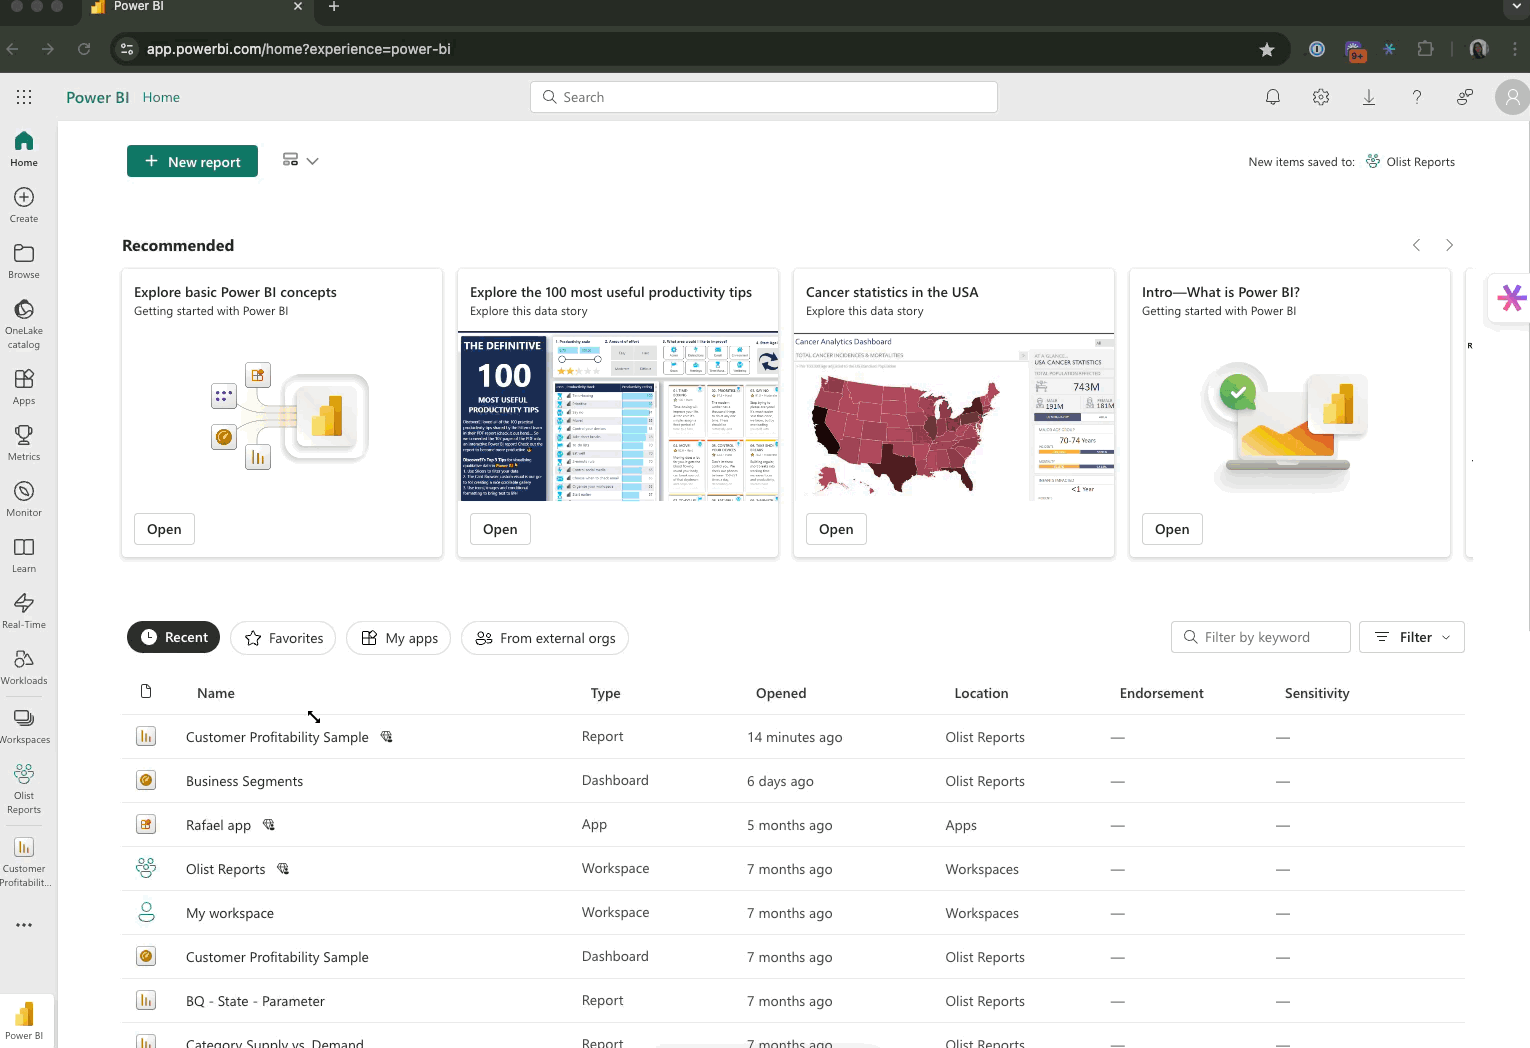Select the From external orgs tab
Screen dimensions: 1530x1048
coord(545,638)
